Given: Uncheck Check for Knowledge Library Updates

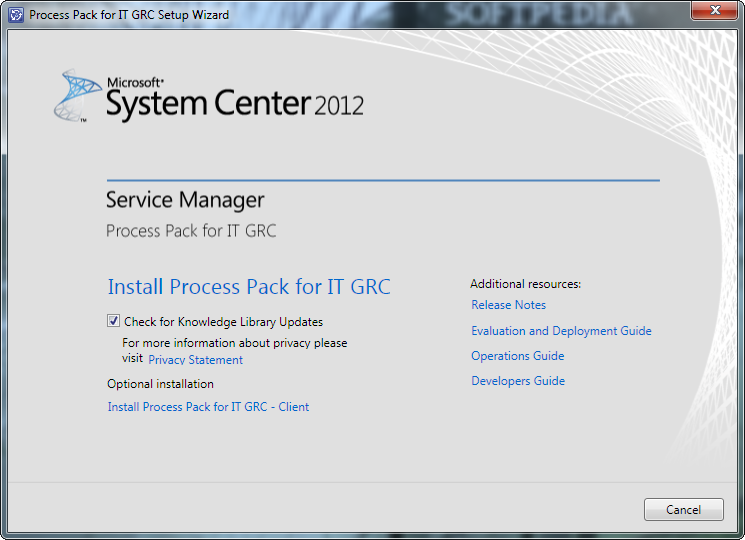Looking at the screenshot, I should (x=113, y=321).
